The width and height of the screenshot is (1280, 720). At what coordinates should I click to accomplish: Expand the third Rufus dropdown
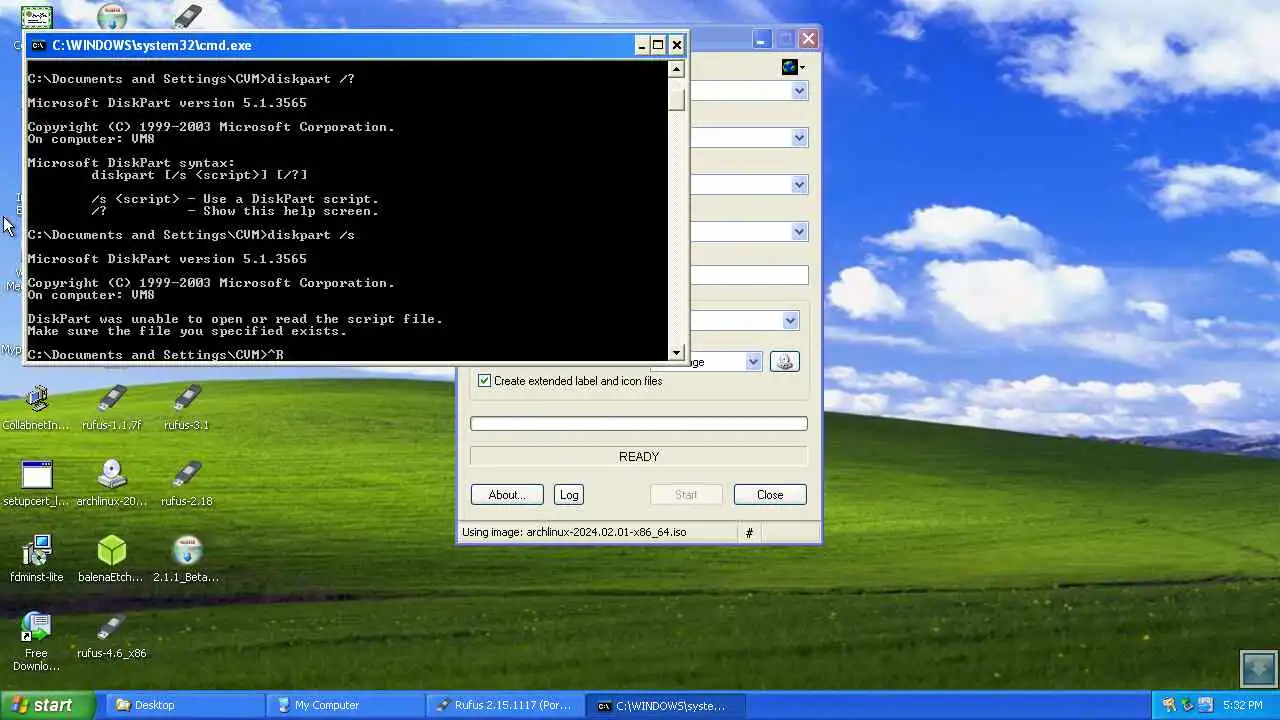pyautogui.click(x=799, y=185)
